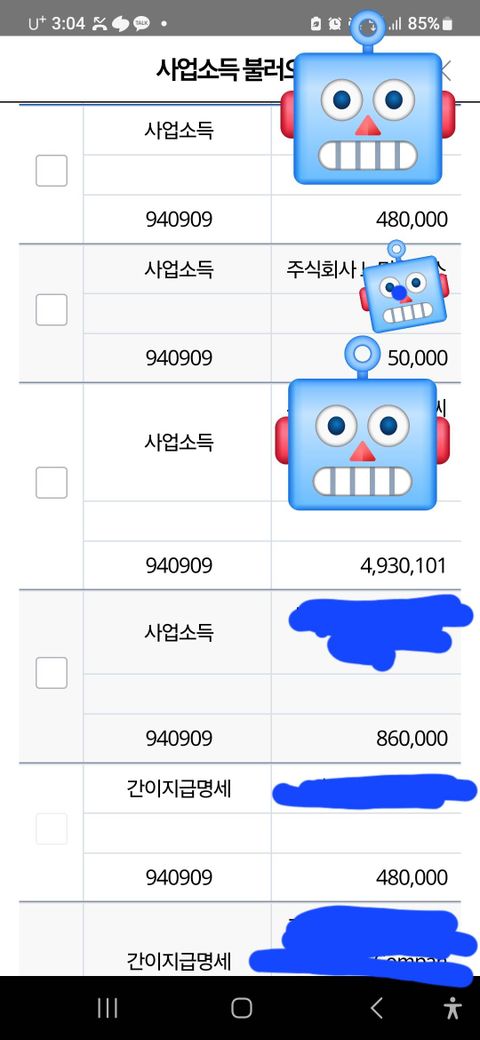Tap the large robot emoji covering the header
The height and width of the screenshot is (1040, 480).
368,98
